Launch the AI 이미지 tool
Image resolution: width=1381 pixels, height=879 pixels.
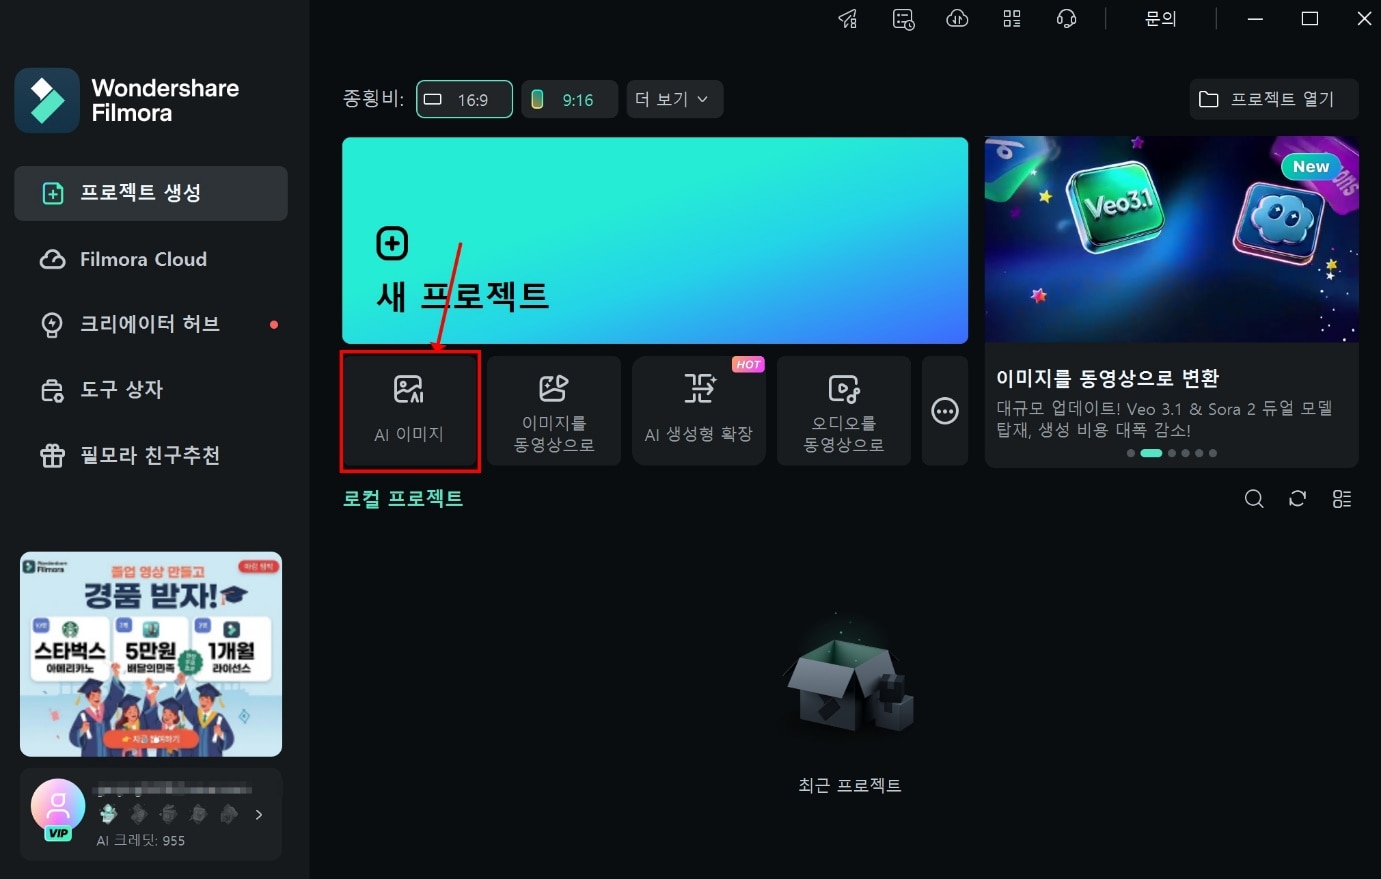(x=409, y=411)
